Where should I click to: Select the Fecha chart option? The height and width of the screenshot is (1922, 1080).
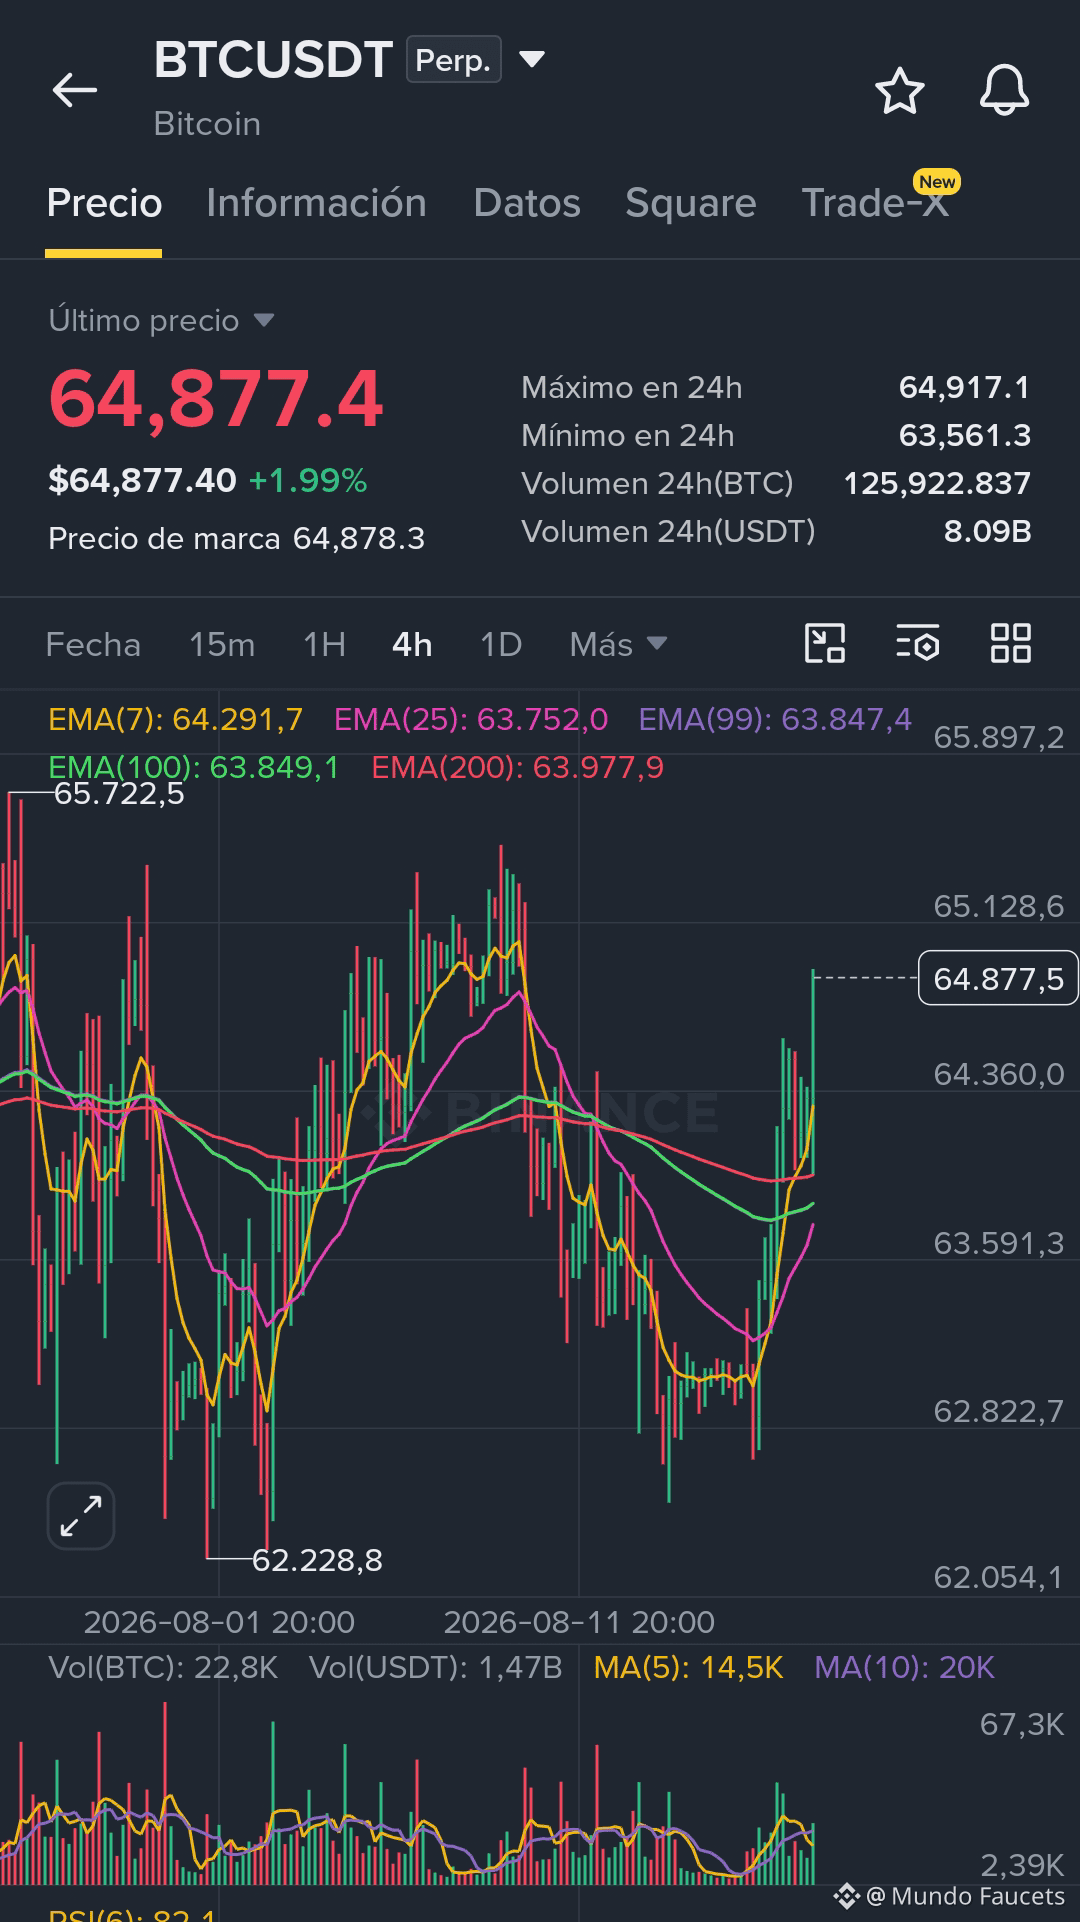pos(93,644)
